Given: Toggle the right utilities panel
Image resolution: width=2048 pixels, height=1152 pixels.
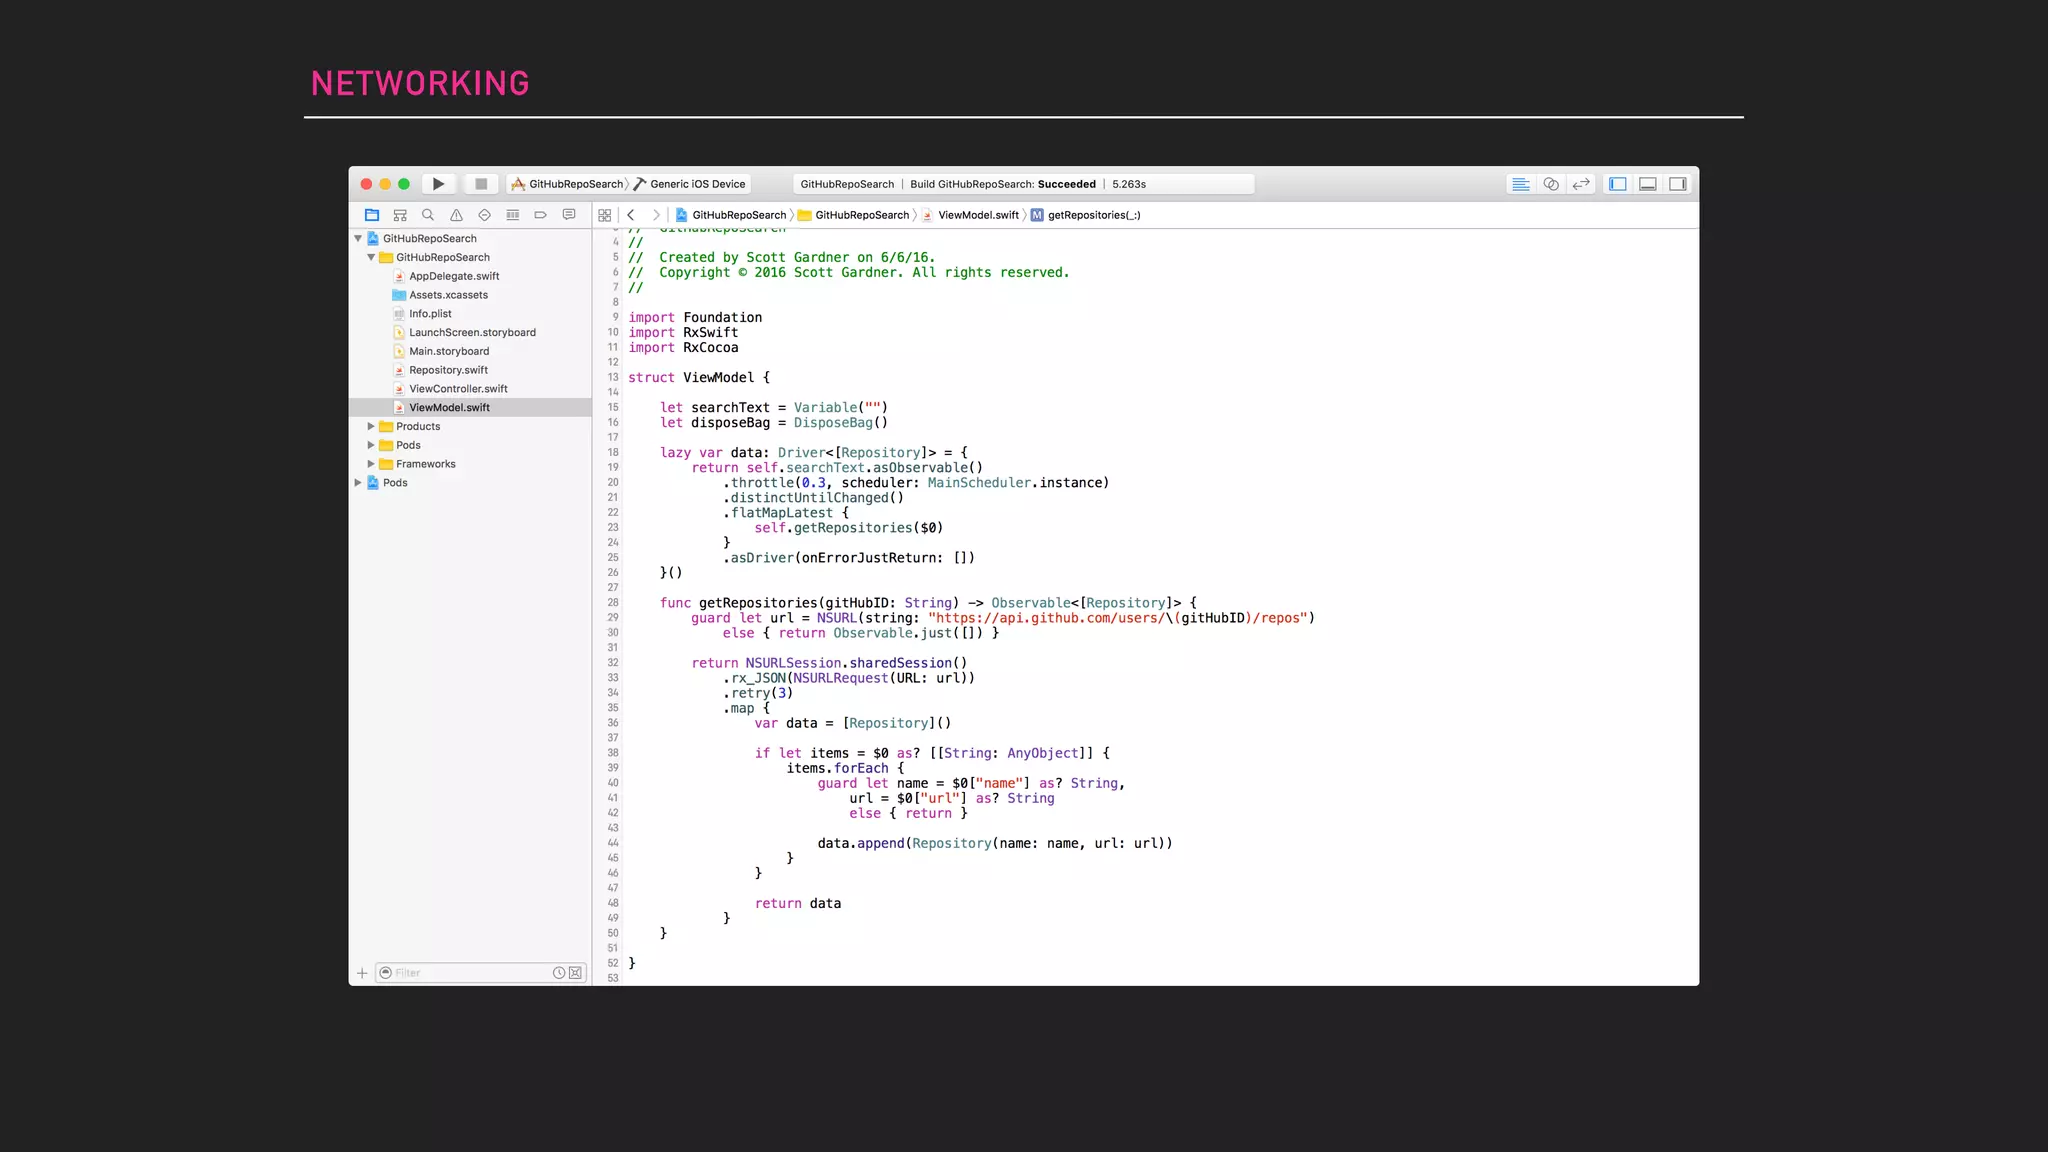Looking at the screenshot, I should pos(1678,184).
